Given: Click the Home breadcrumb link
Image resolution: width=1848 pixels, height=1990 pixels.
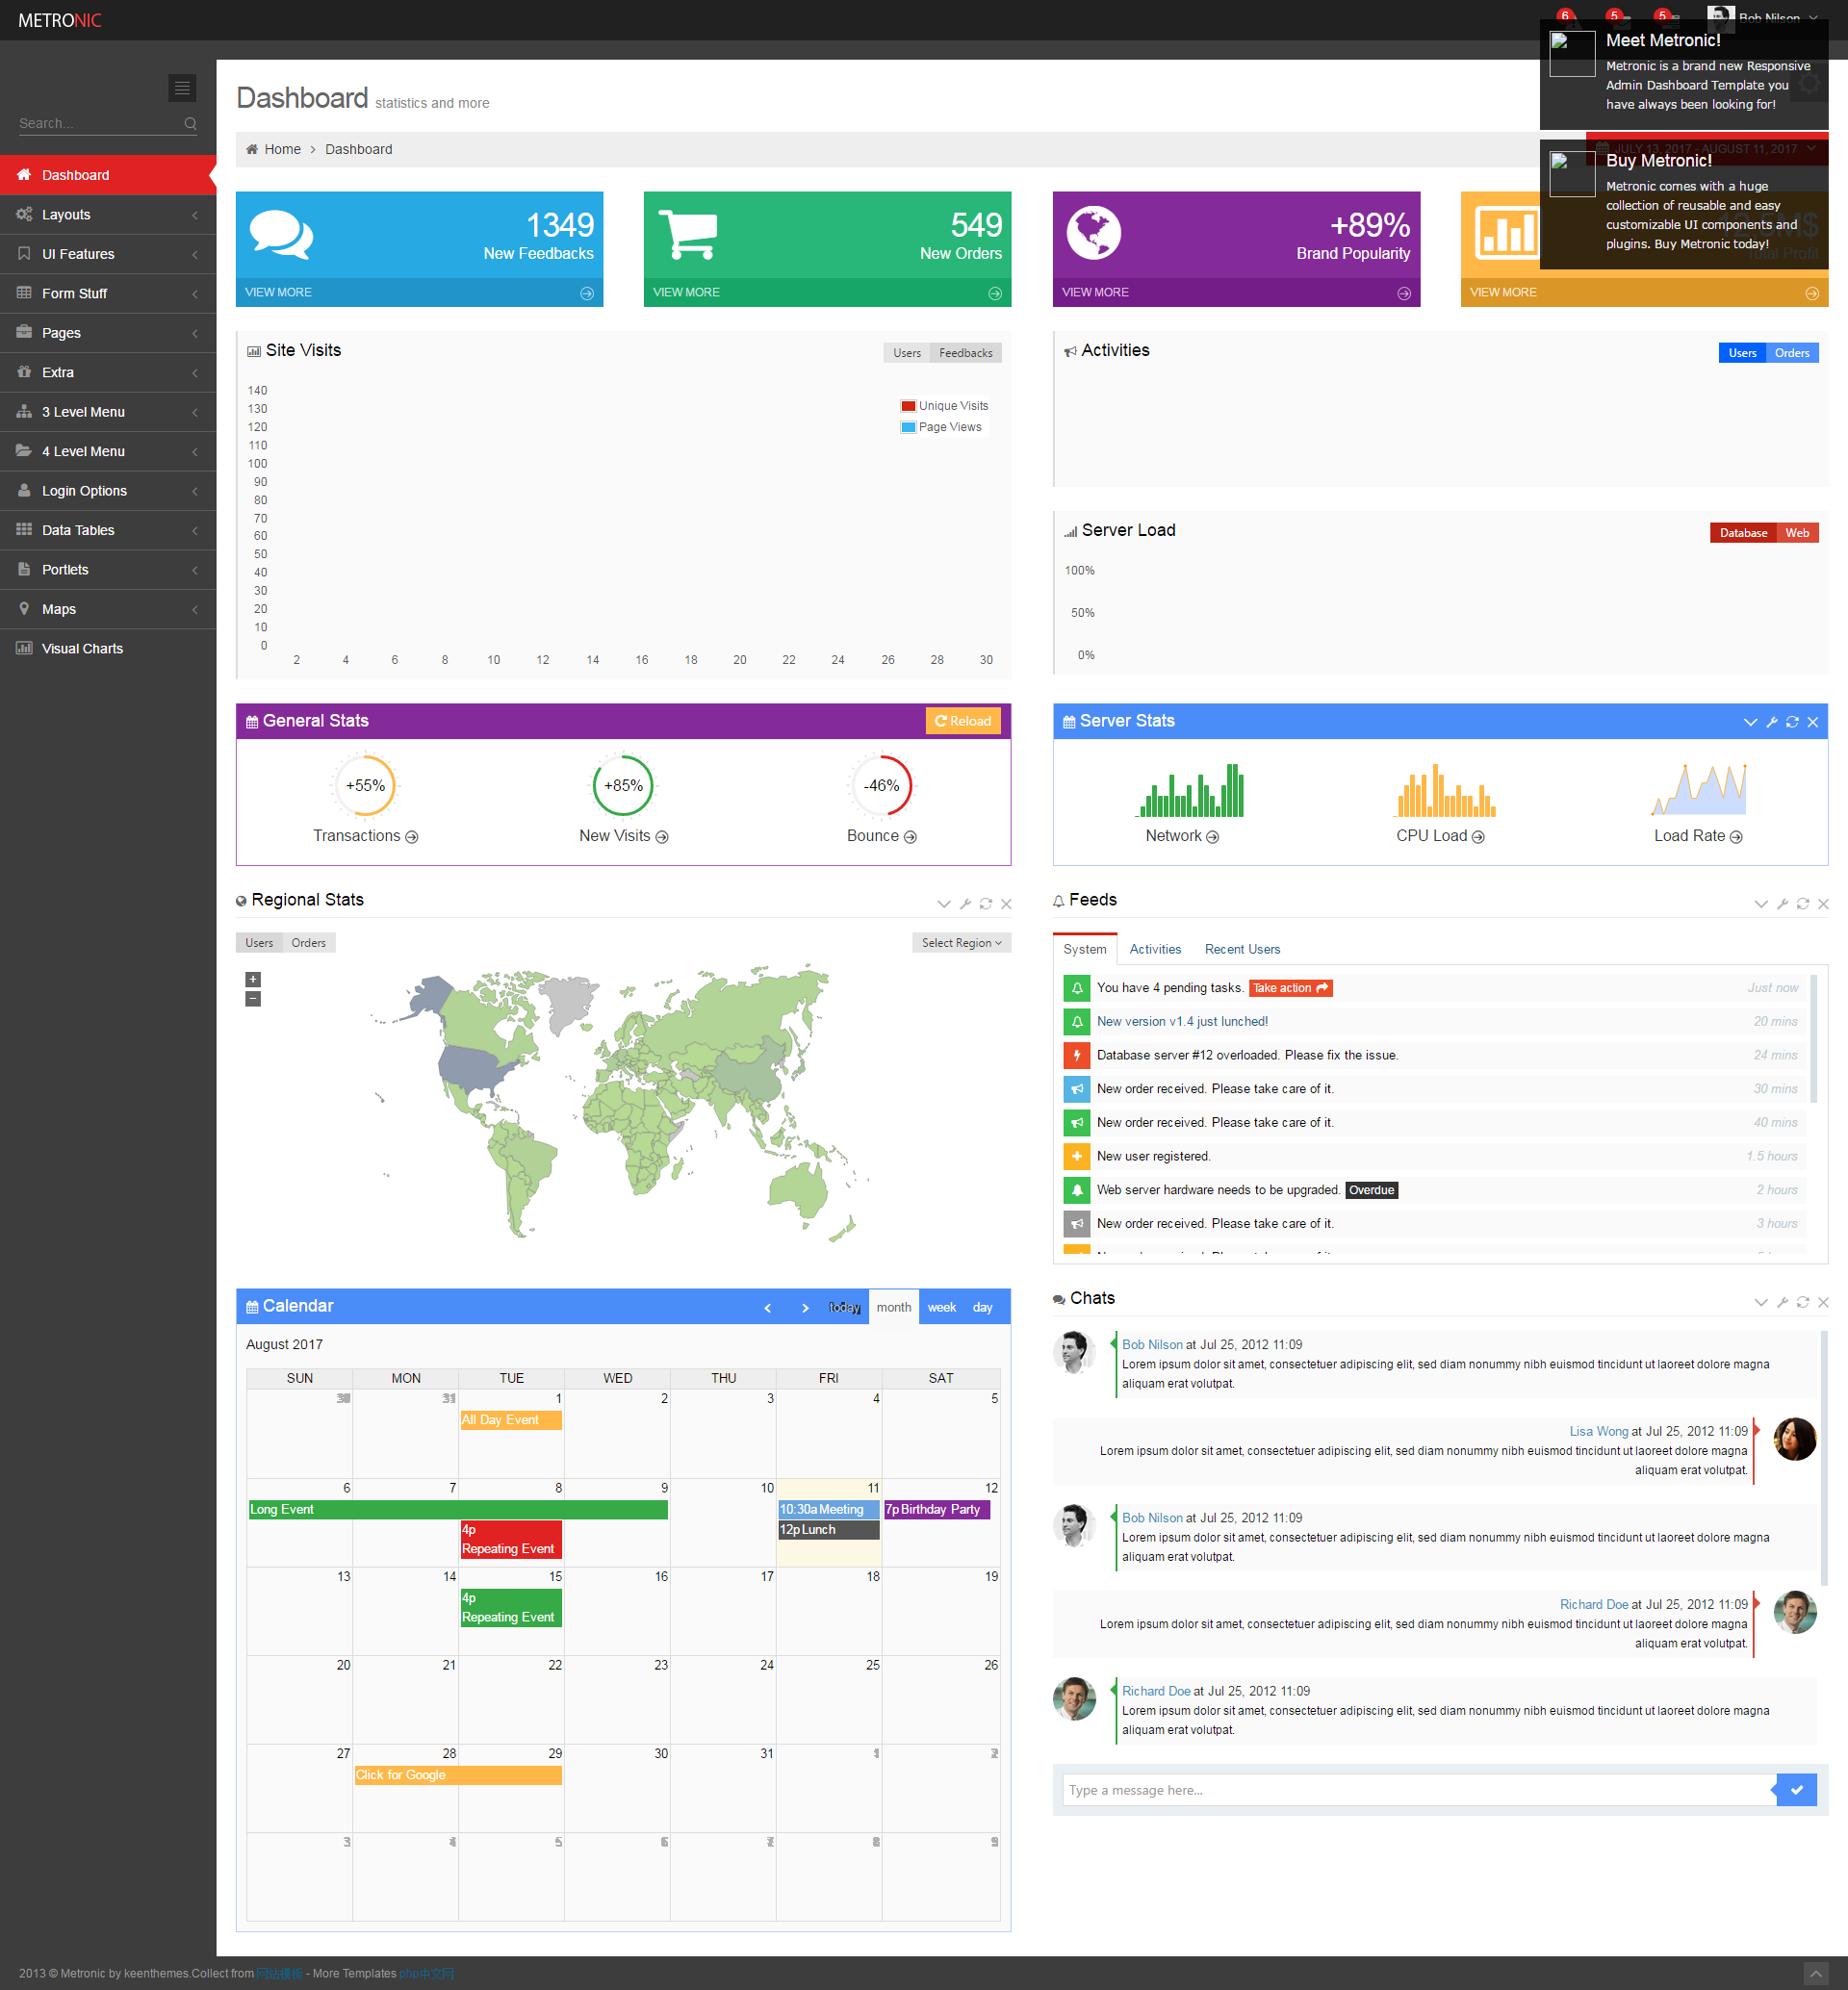Looking at the screenshot, I should click(x=282, y=149).
